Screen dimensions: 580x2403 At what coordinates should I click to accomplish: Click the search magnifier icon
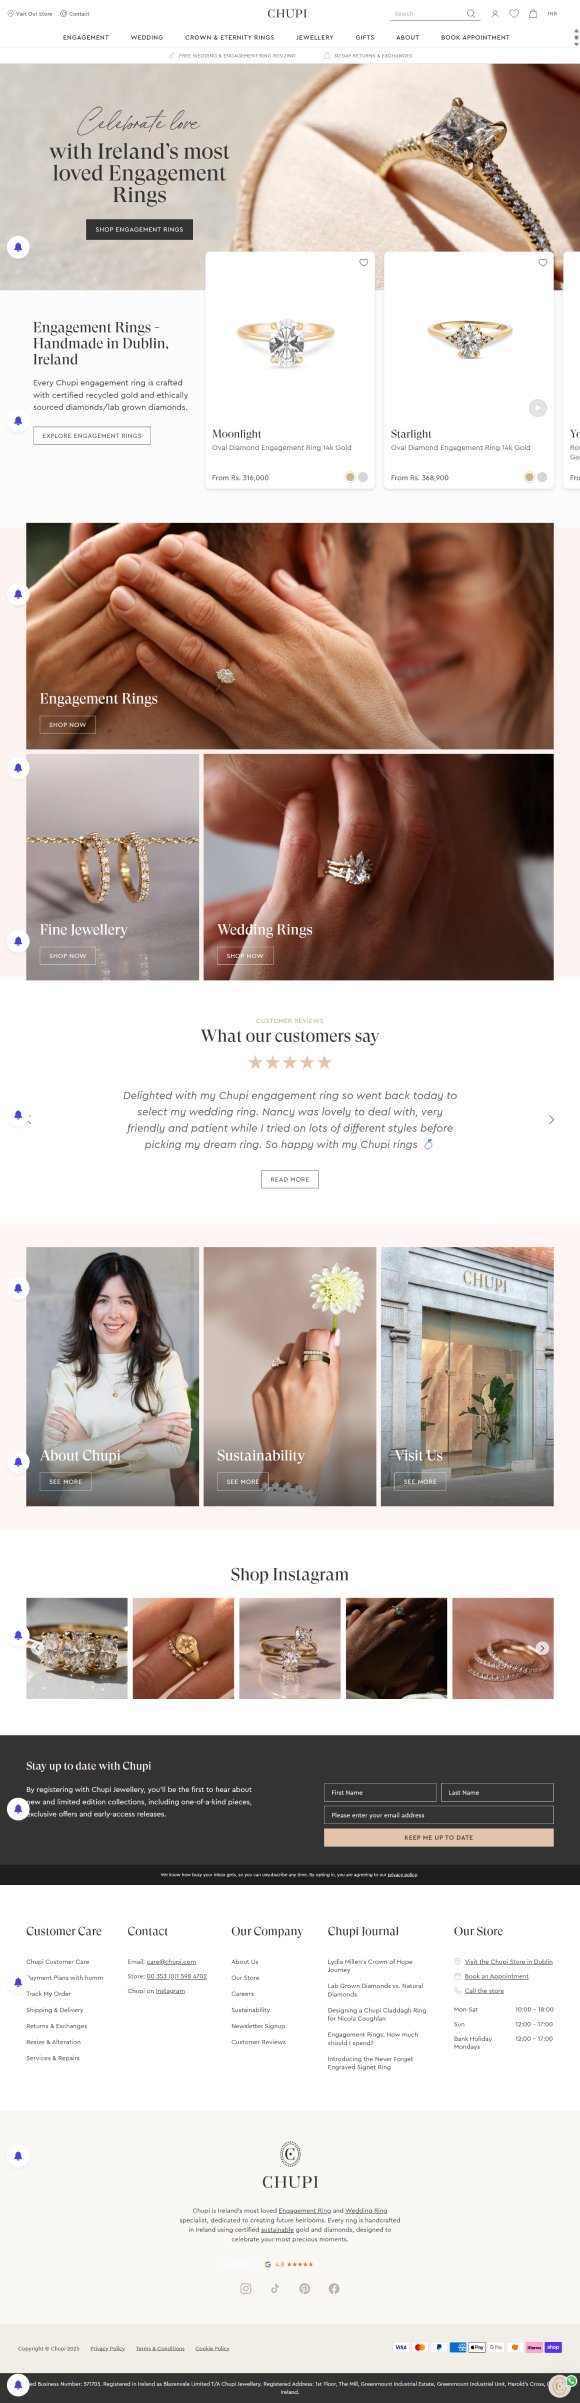470,14
